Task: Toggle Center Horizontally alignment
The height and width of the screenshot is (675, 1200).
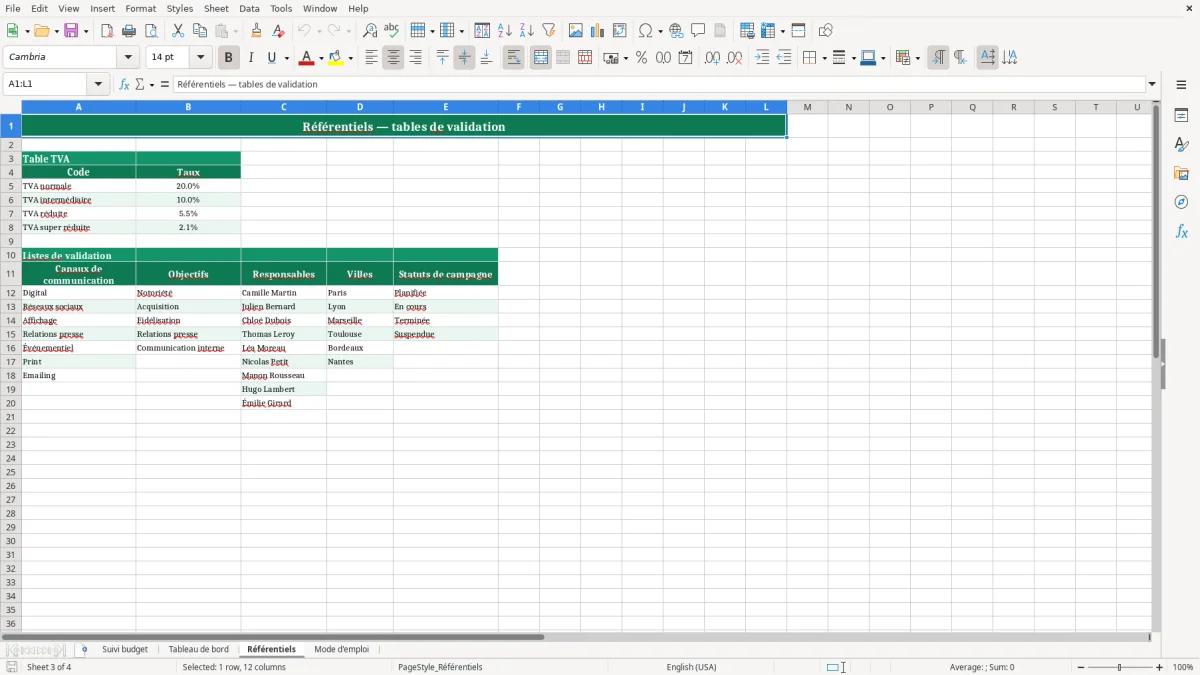Action: 393,58
